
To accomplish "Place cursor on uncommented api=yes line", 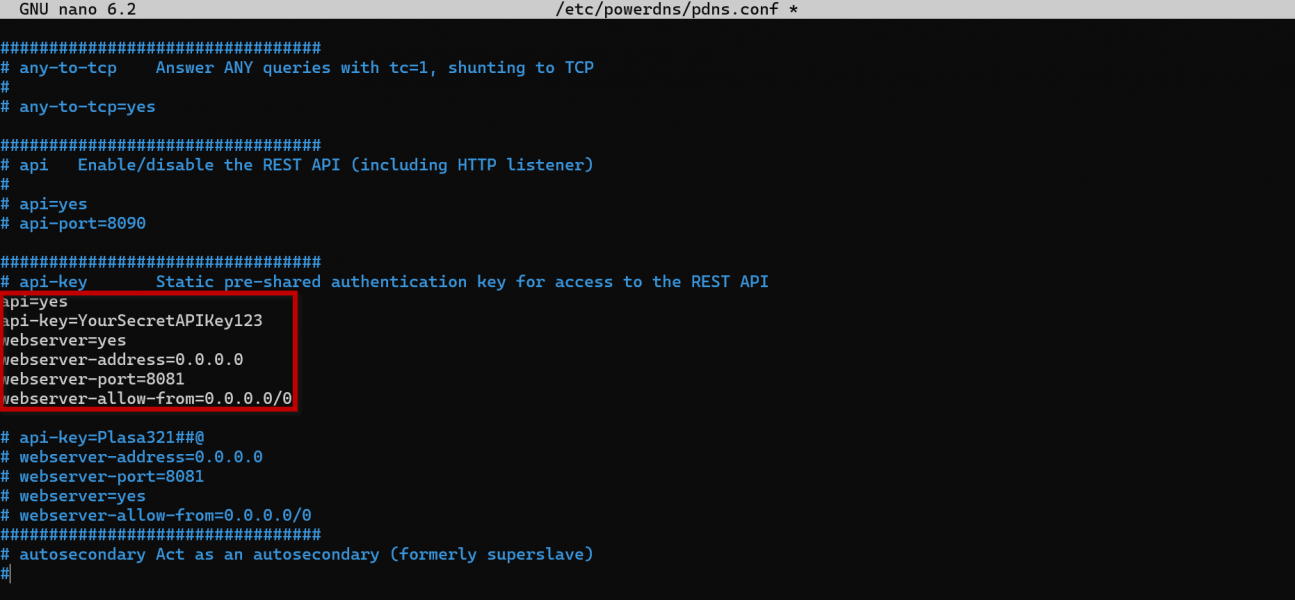I will [35, 301].
